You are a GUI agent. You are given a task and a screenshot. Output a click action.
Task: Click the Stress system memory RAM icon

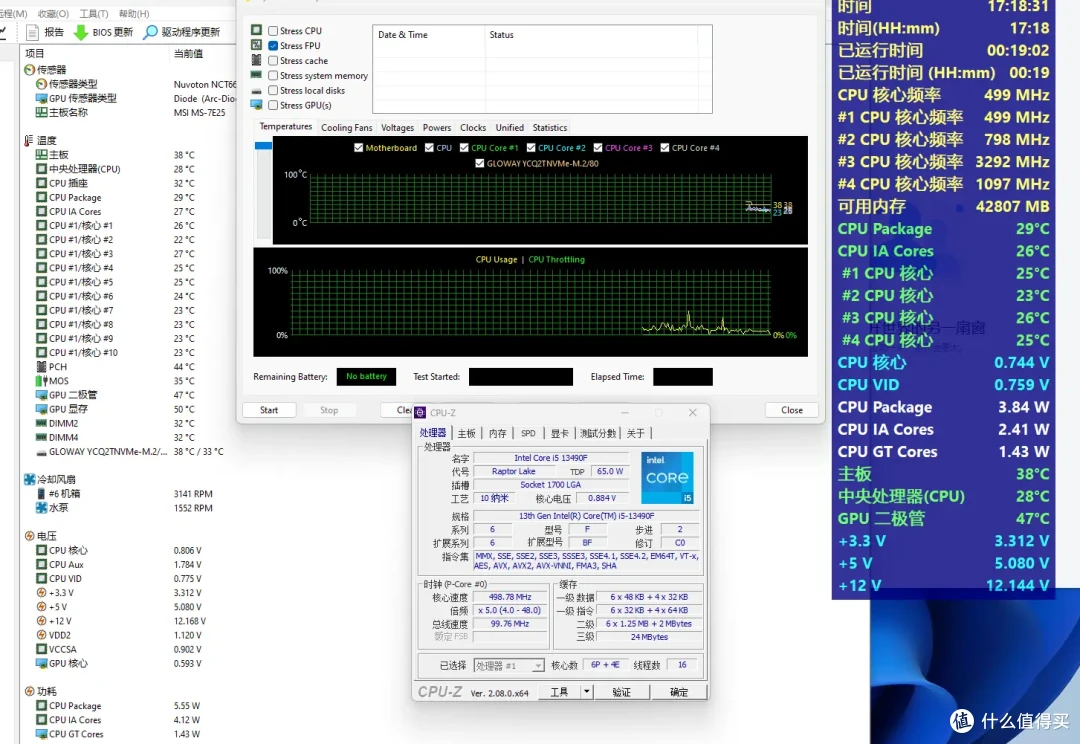[x=256, y=74]
